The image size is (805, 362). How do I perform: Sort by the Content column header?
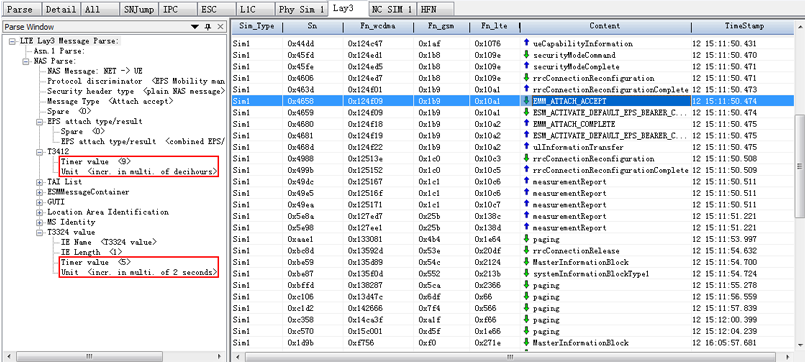coord(605,26)
